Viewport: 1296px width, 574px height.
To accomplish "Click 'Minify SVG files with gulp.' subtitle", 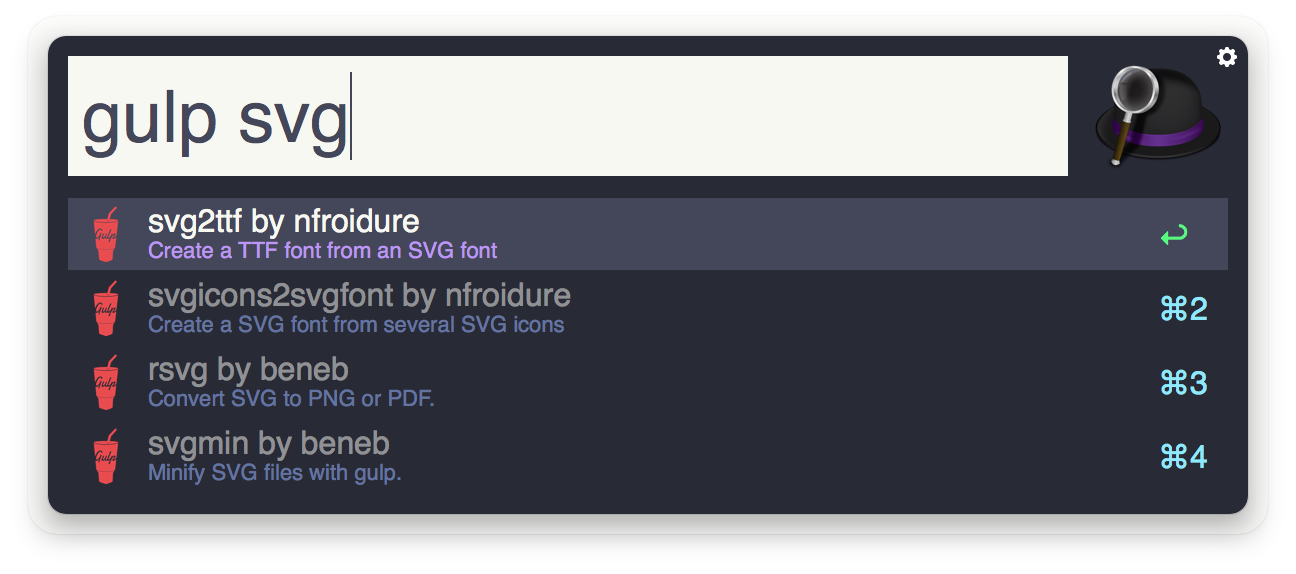I will click(x=274, y=472).
